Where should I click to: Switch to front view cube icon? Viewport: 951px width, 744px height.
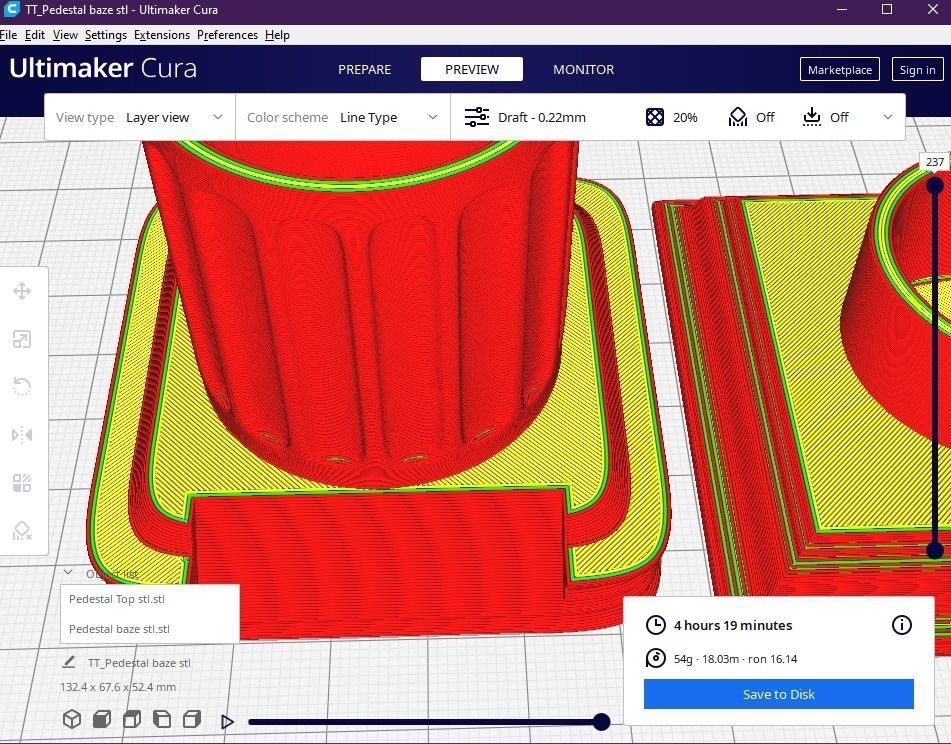(x=102, y=719)
